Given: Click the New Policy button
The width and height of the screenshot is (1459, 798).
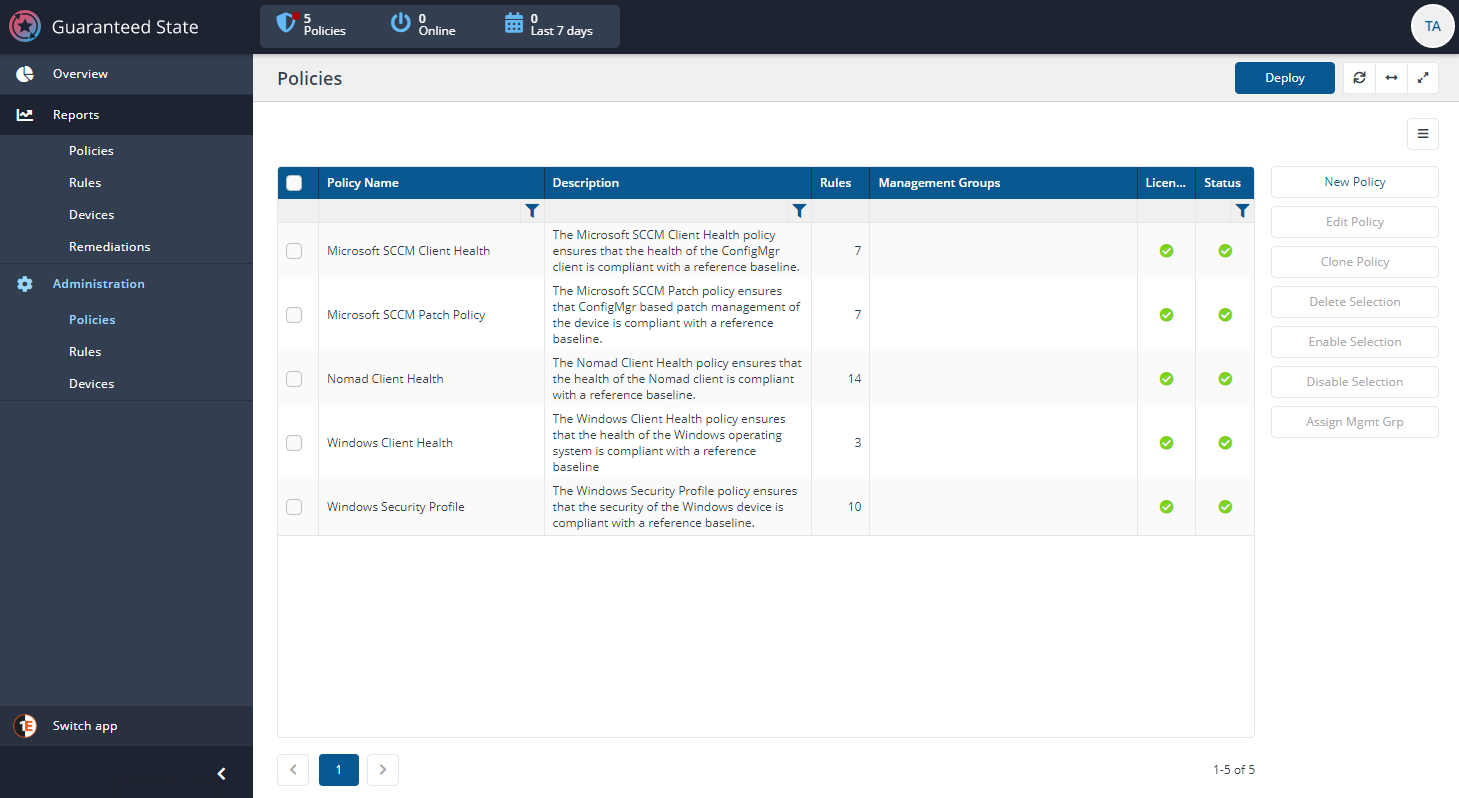Looking at the screenshot, I should click(1355, 182).
